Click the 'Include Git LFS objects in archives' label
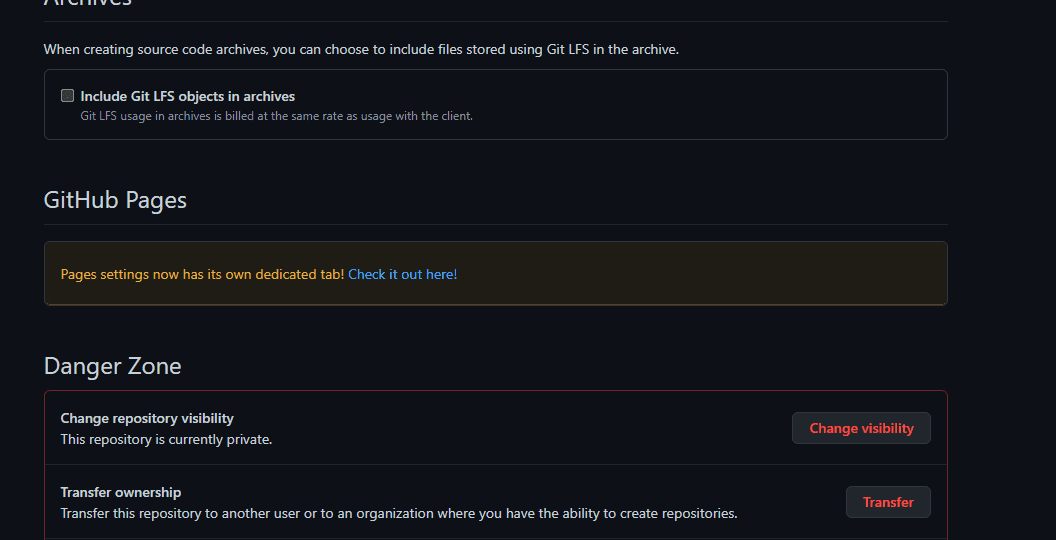 pos(188,96)
